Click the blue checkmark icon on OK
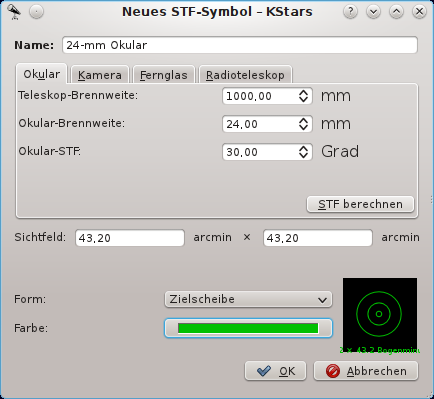This screenshot has width=434, height=399. point(264,371)
